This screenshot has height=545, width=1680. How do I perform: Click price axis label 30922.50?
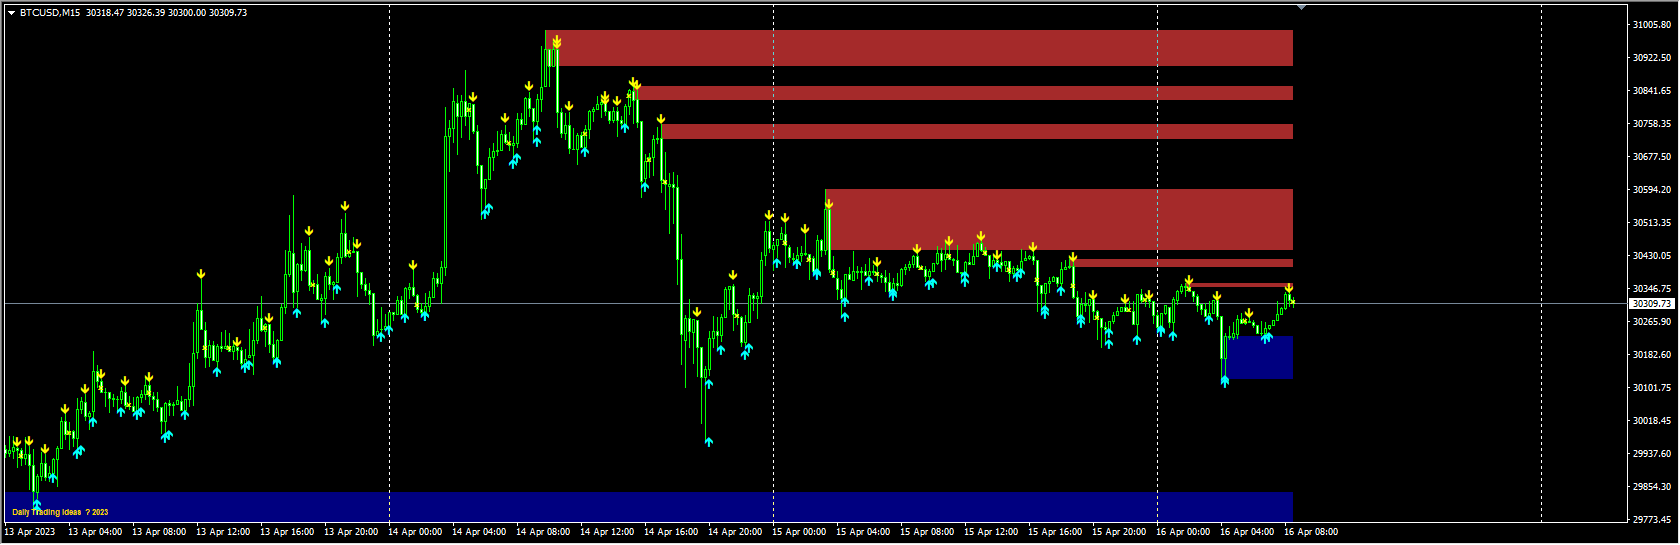click(1652, 57)
